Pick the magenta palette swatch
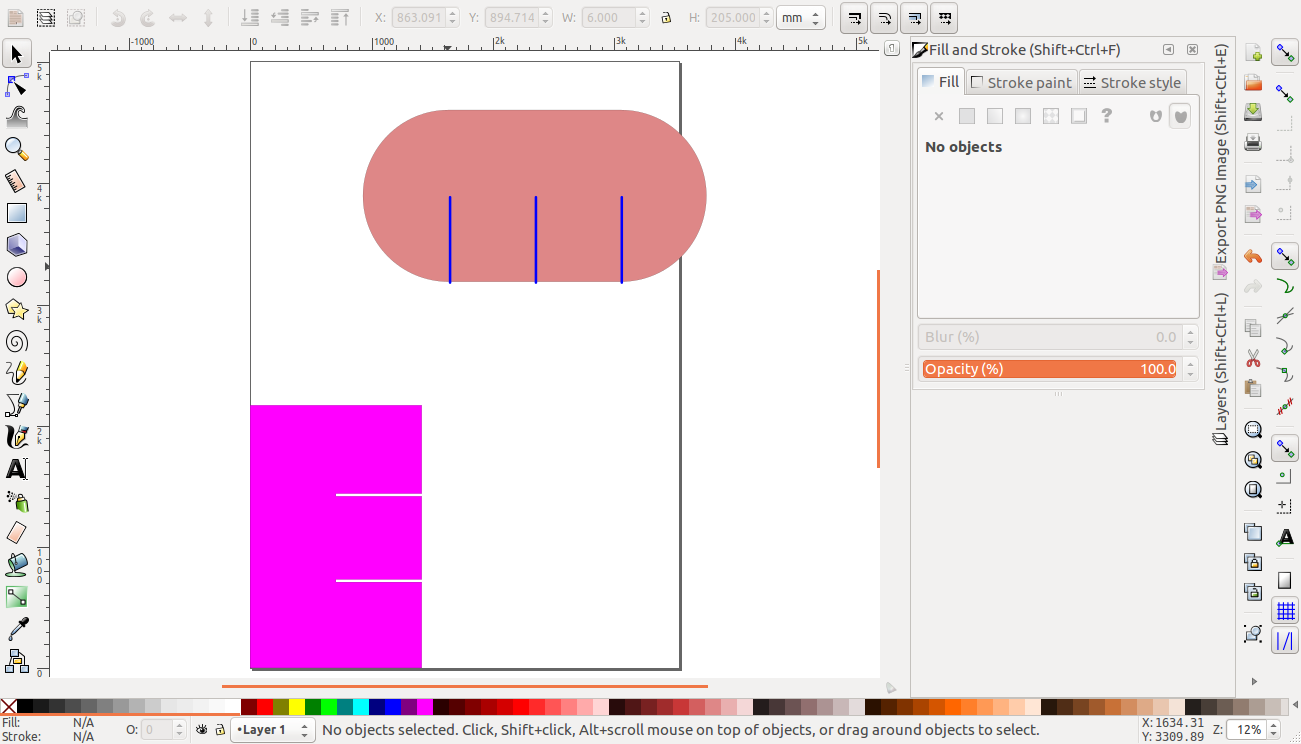 point(425,706)
